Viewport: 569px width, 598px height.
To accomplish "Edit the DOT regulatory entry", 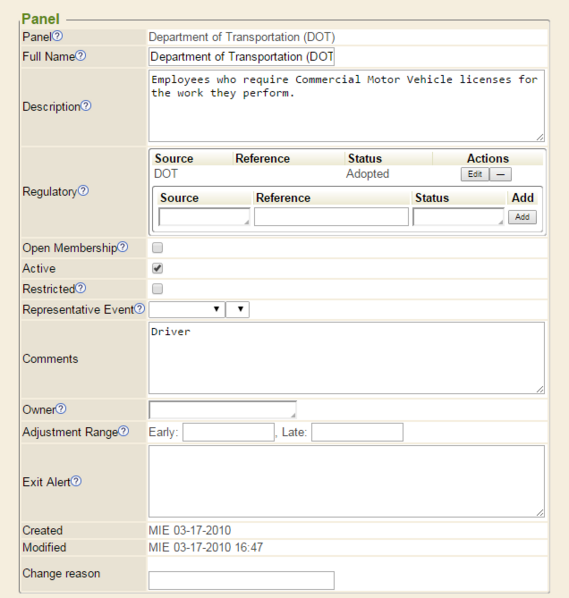I will point(475,174).
